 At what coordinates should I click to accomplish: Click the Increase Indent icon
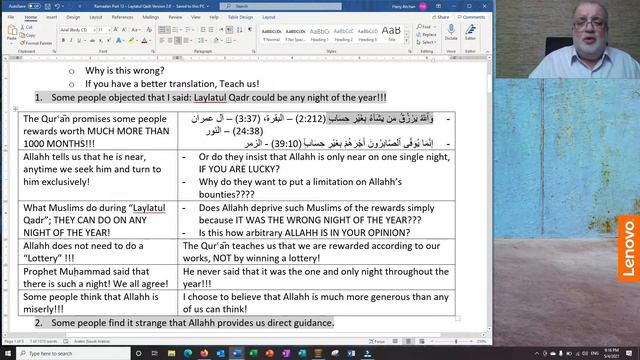click(211, 30)
